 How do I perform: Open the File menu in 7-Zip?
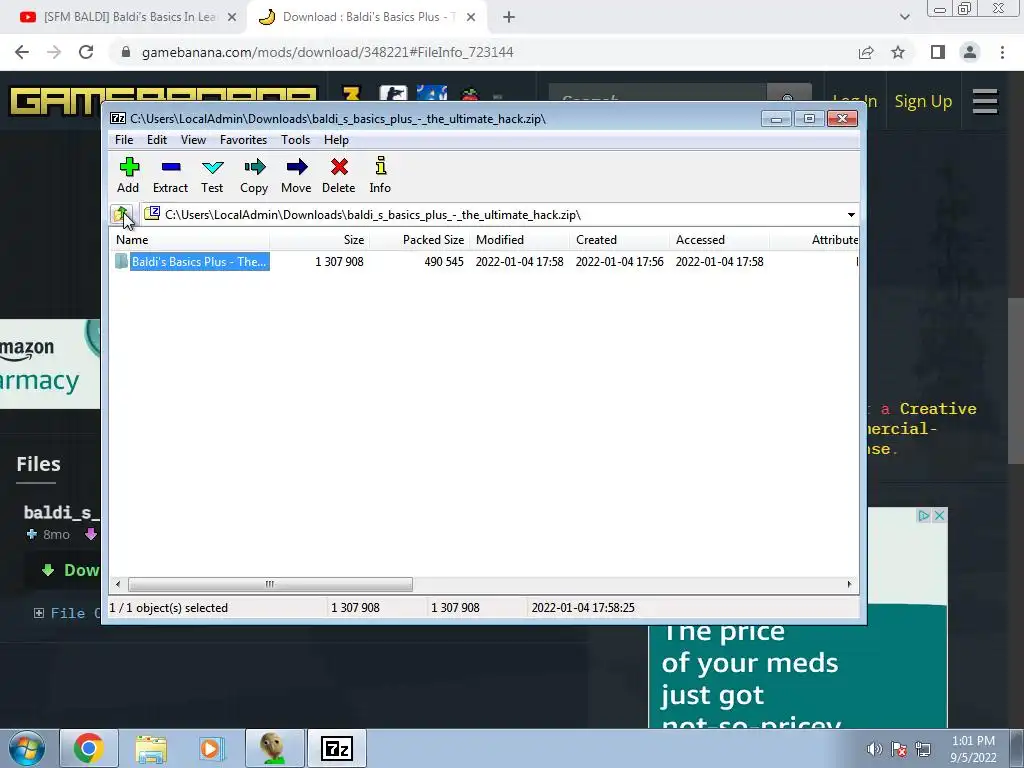[x=124, y=140]
